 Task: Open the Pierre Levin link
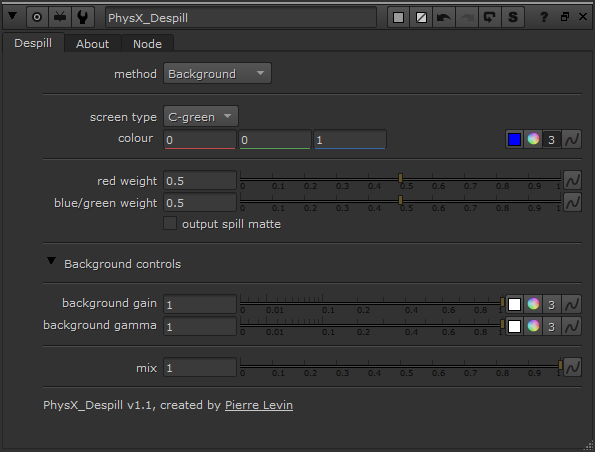point(259,405)
